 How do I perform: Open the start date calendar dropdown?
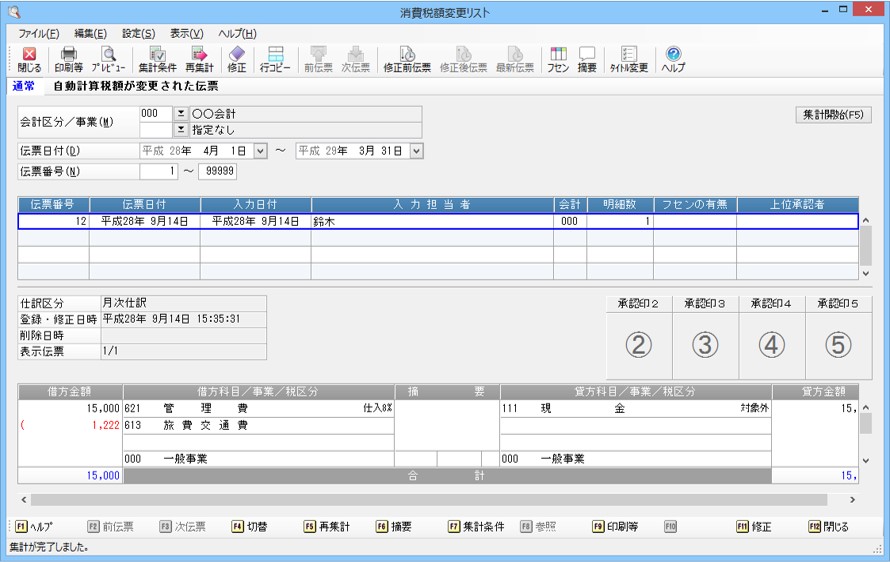260,151
